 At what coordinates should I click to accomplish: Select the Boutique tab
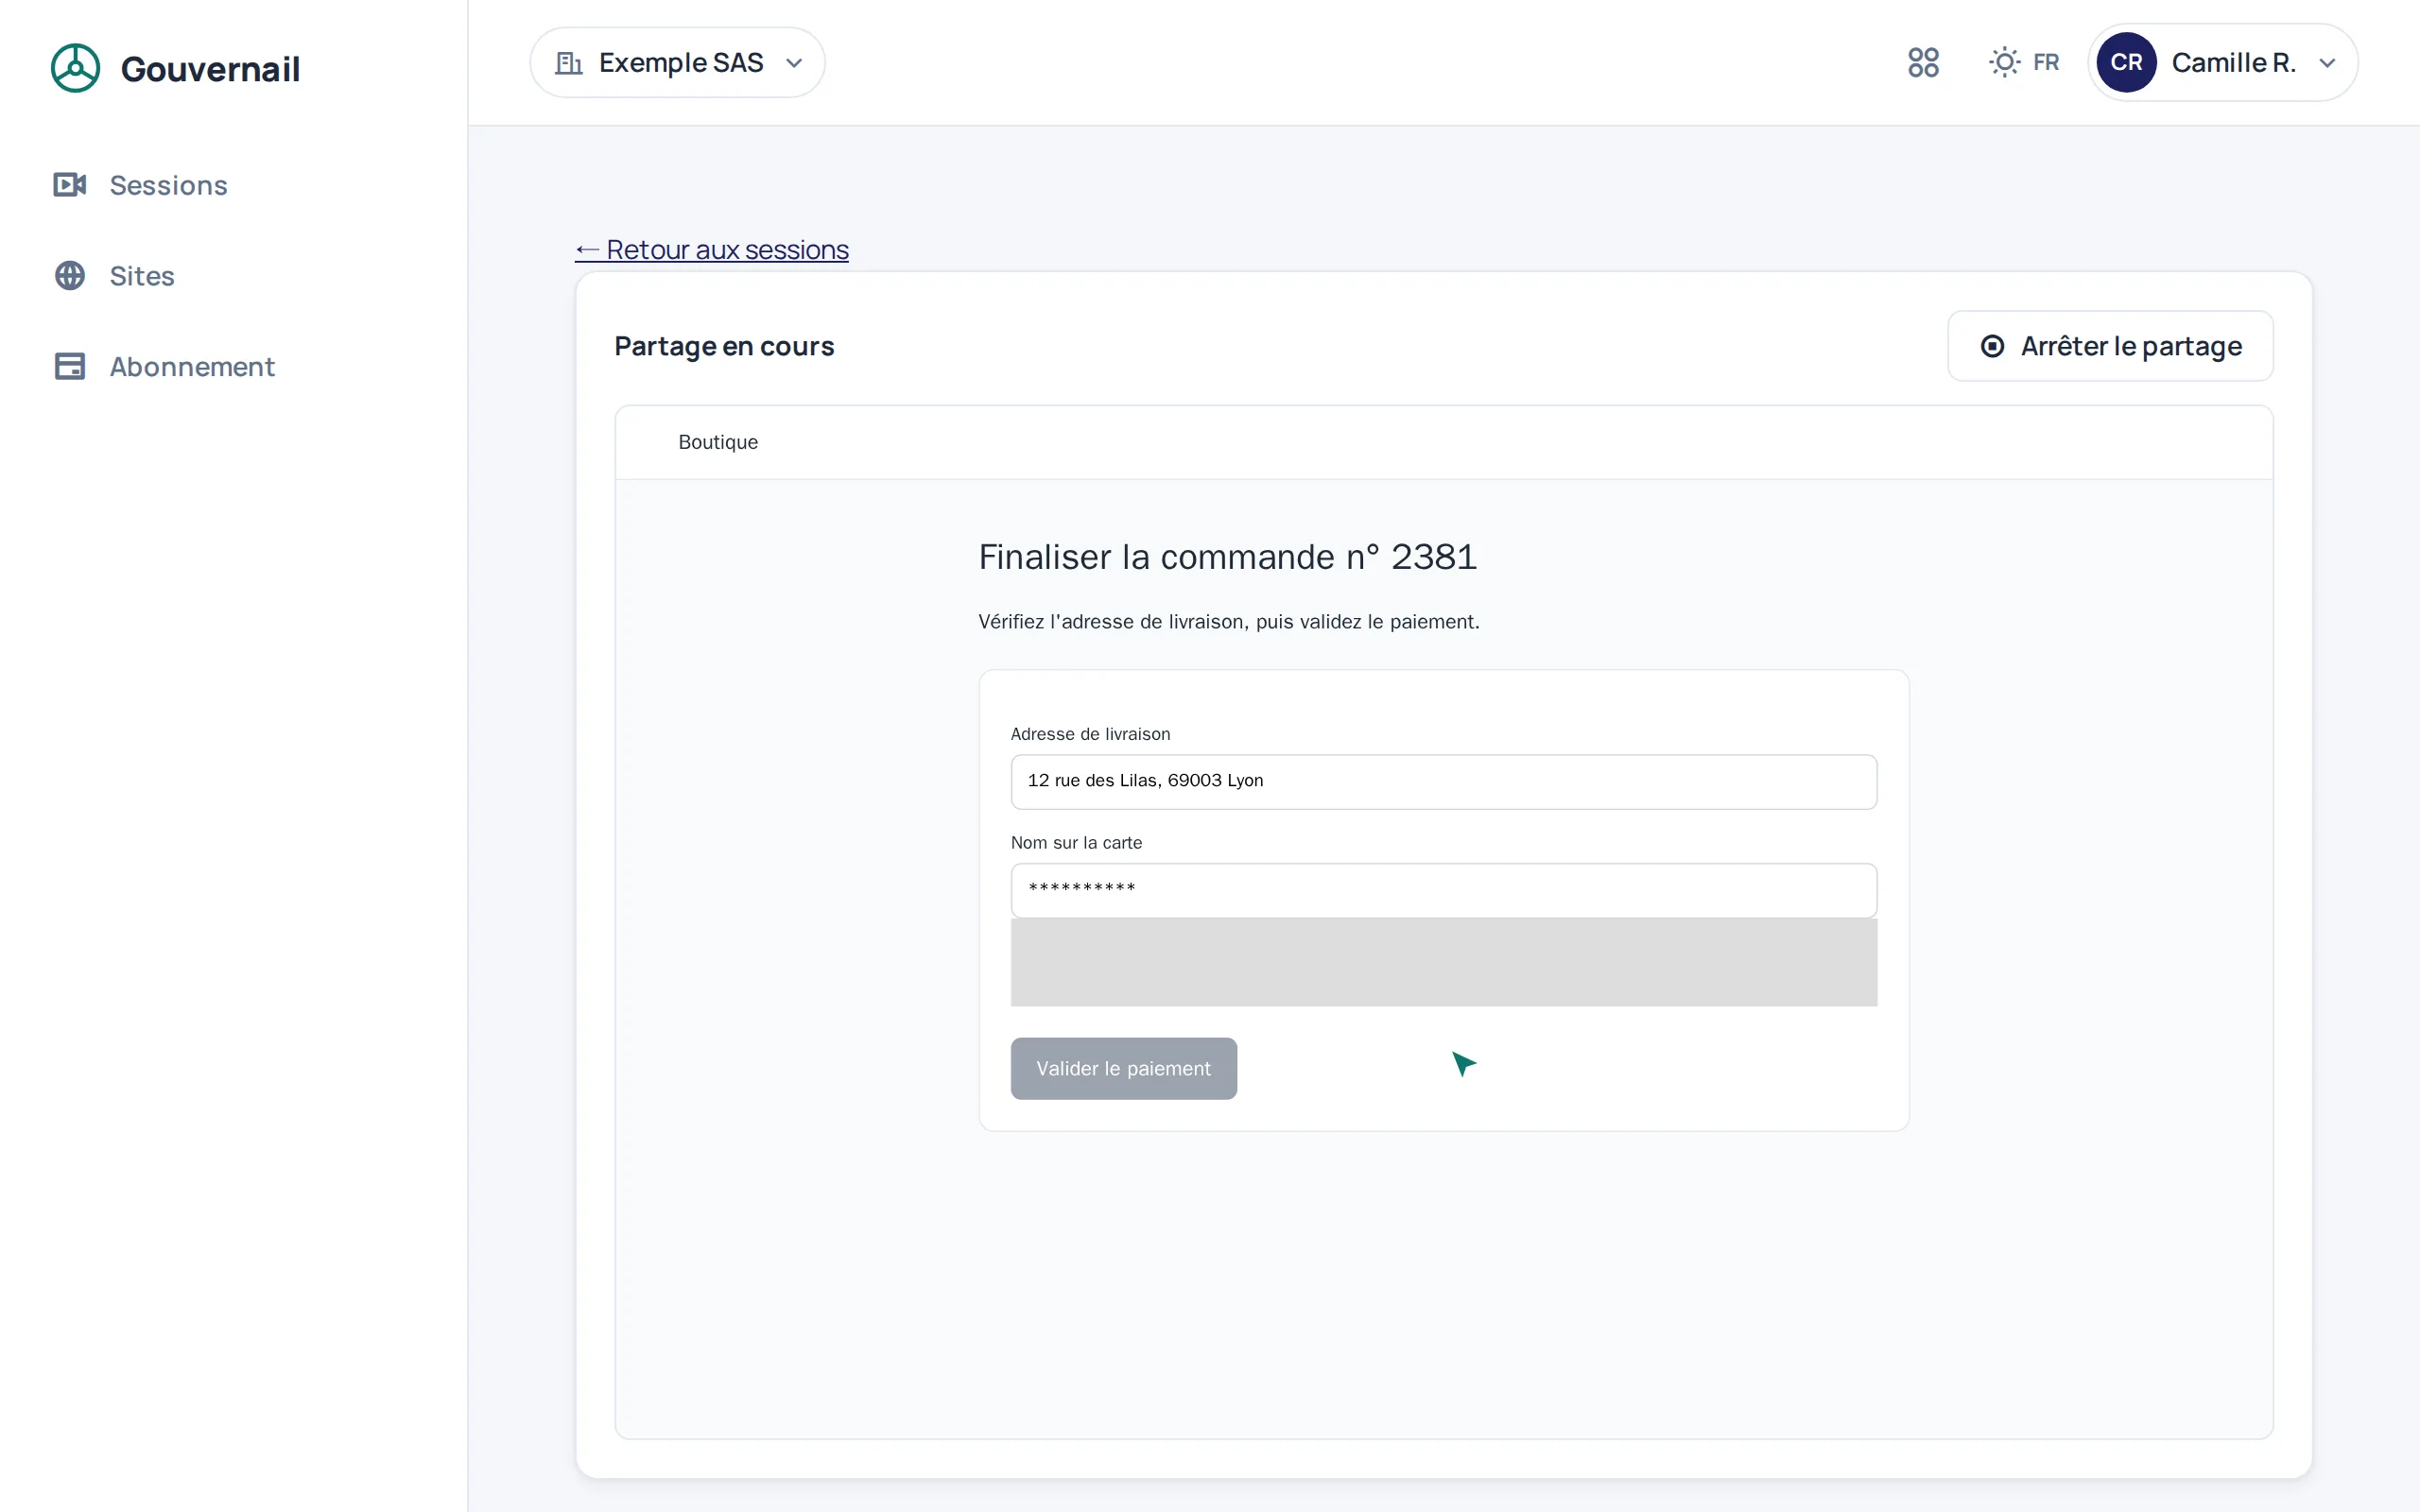(x=718, y=442)
